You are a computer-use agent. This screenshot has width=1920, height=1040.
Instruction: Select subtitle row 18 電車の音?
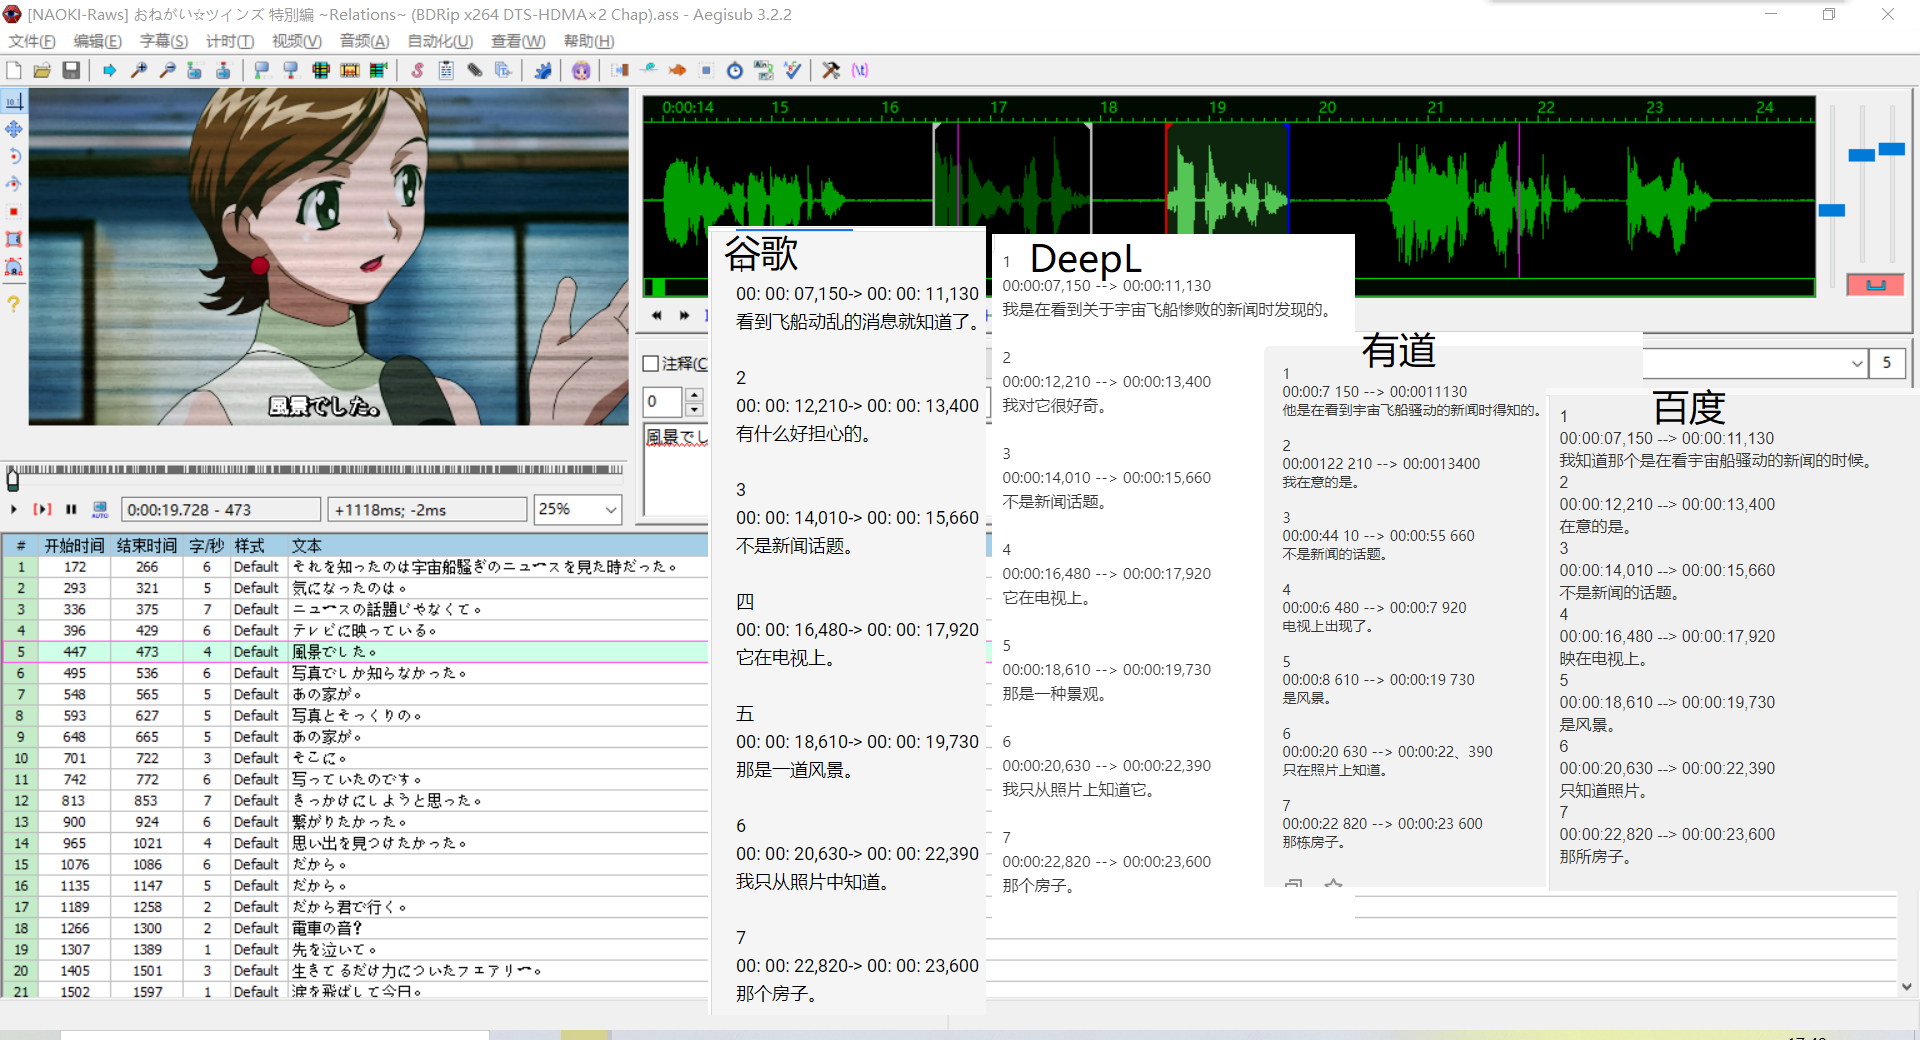pyautogui.click(x=355, y=928)
